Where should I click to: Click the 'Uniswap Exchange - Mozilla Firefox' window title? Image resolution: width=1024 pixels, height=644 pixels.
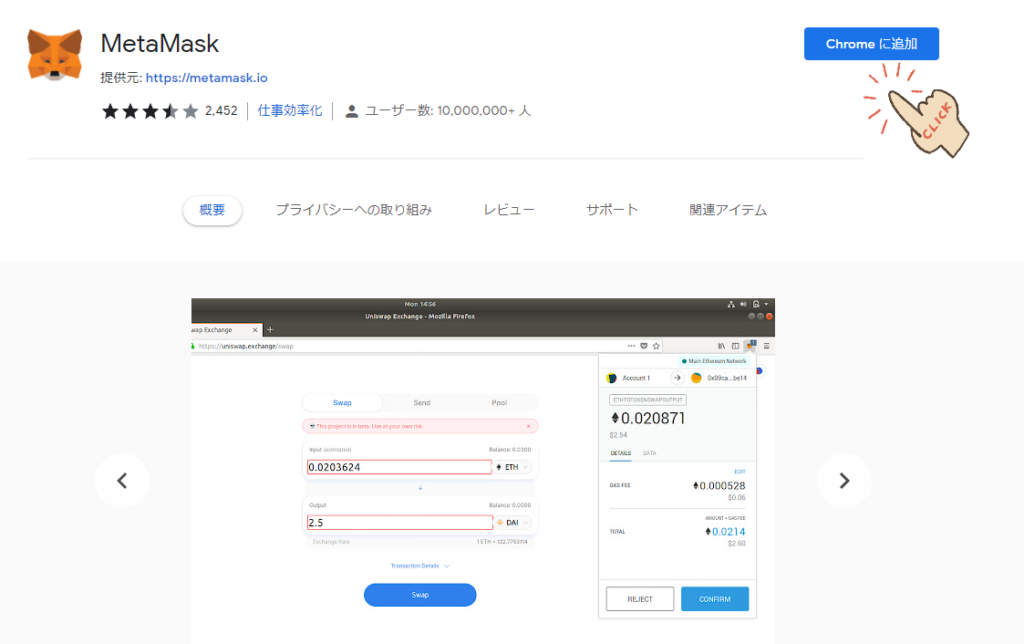(420, 317)
